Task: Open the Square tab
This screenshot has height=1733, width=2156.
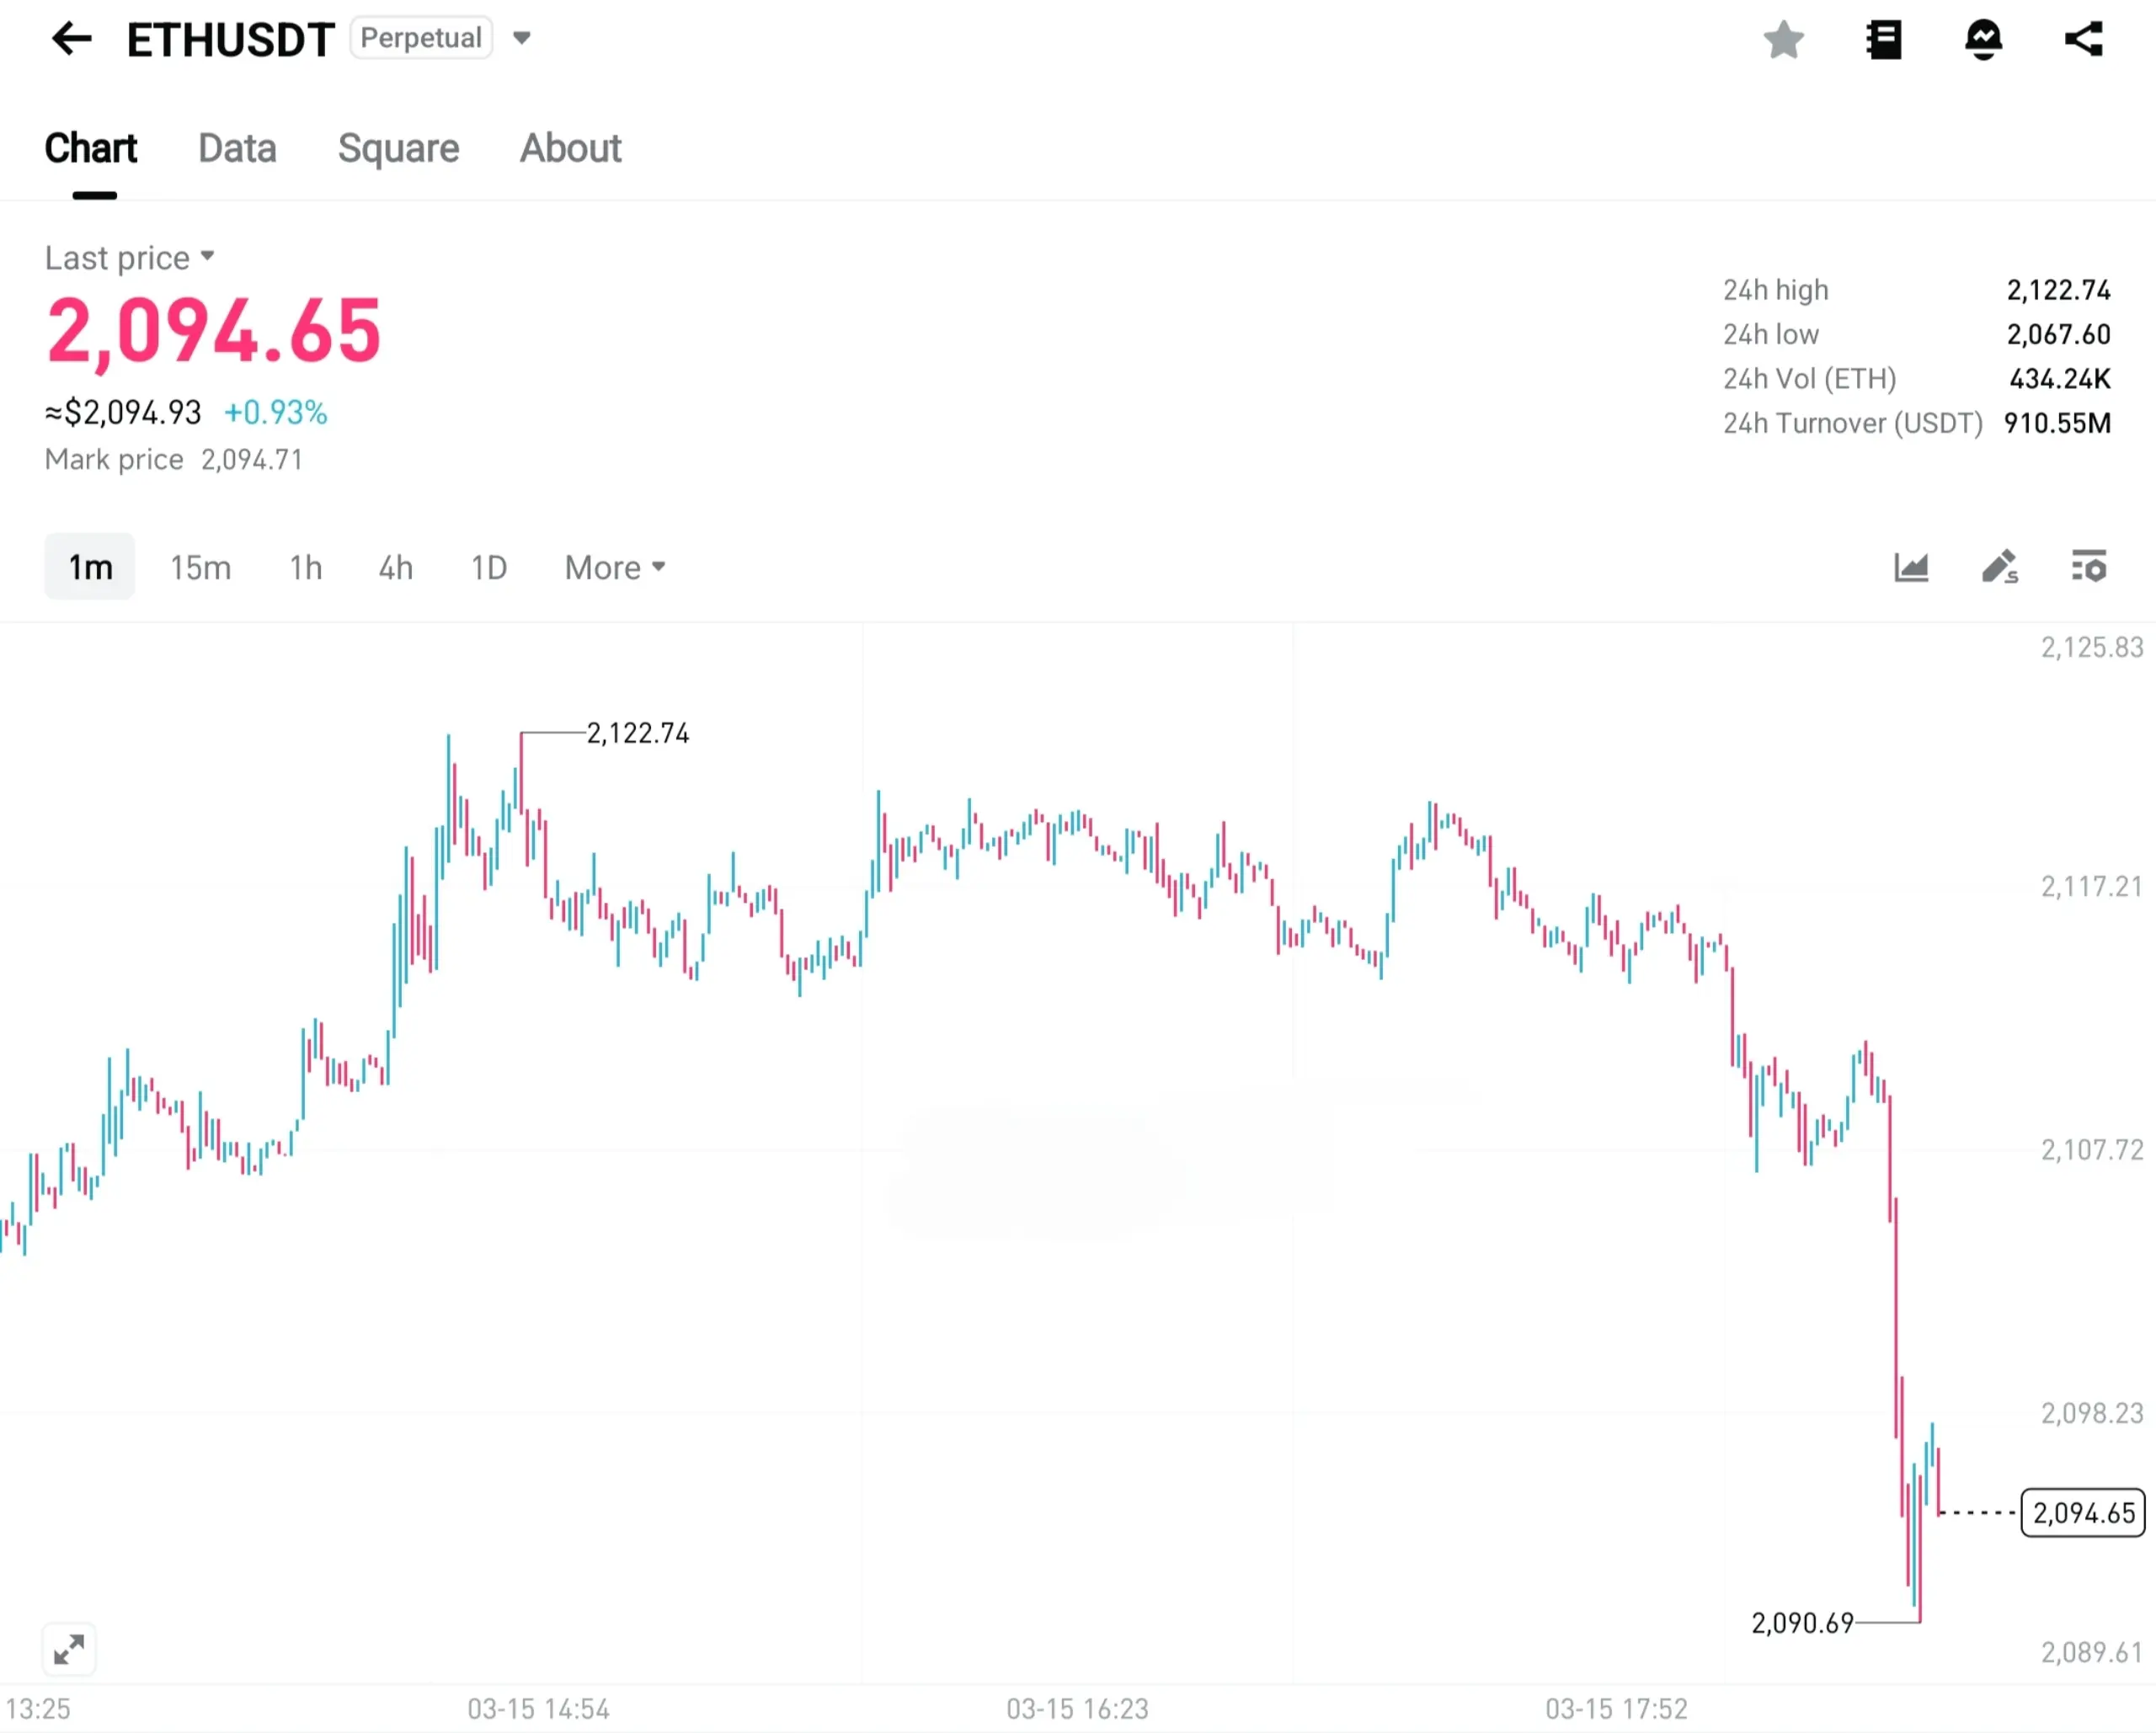Action: coord(398,148)
